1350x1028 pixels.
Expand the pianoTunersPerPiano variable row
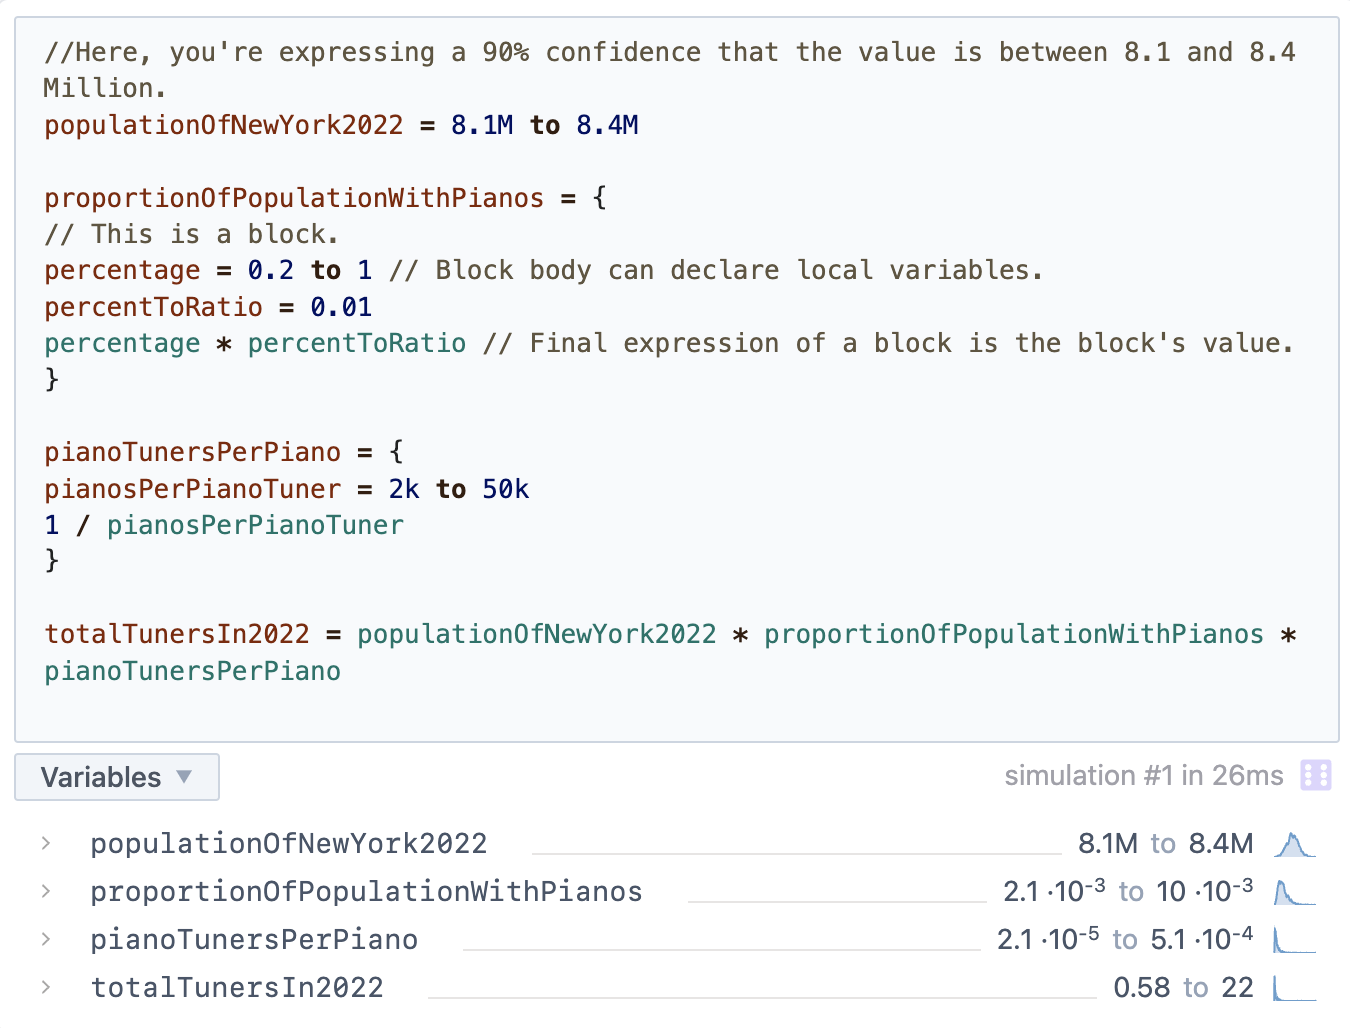[x=46, y=939]
